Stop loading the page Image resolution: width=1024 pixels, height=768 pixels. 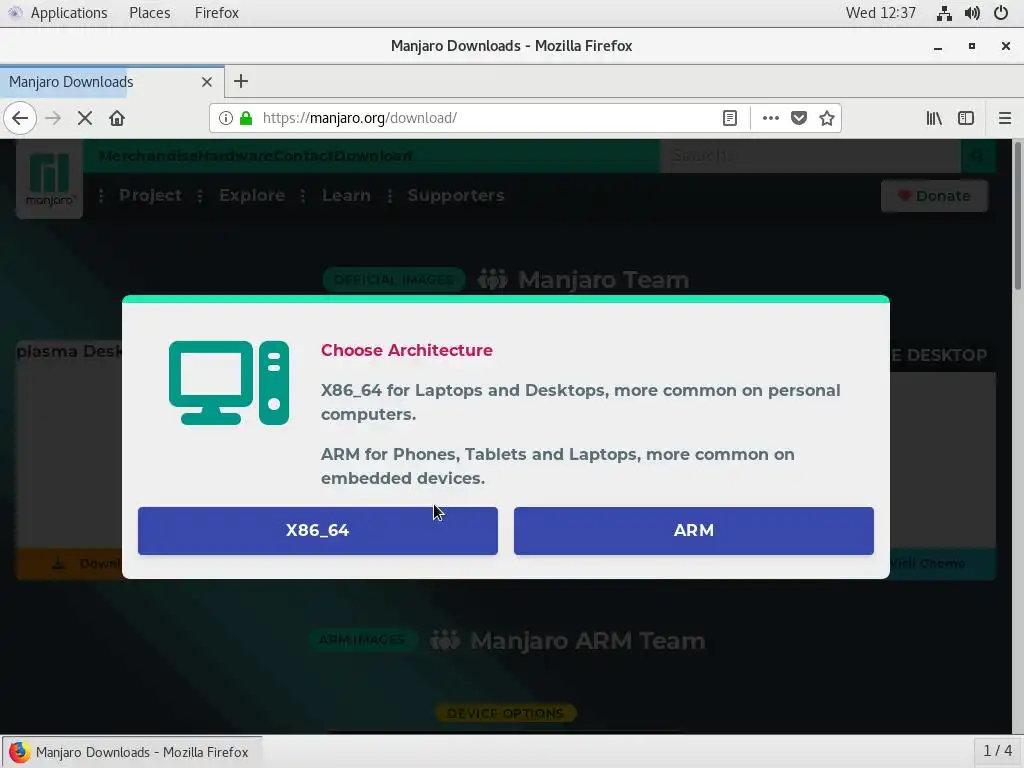[x=85, y=118]
